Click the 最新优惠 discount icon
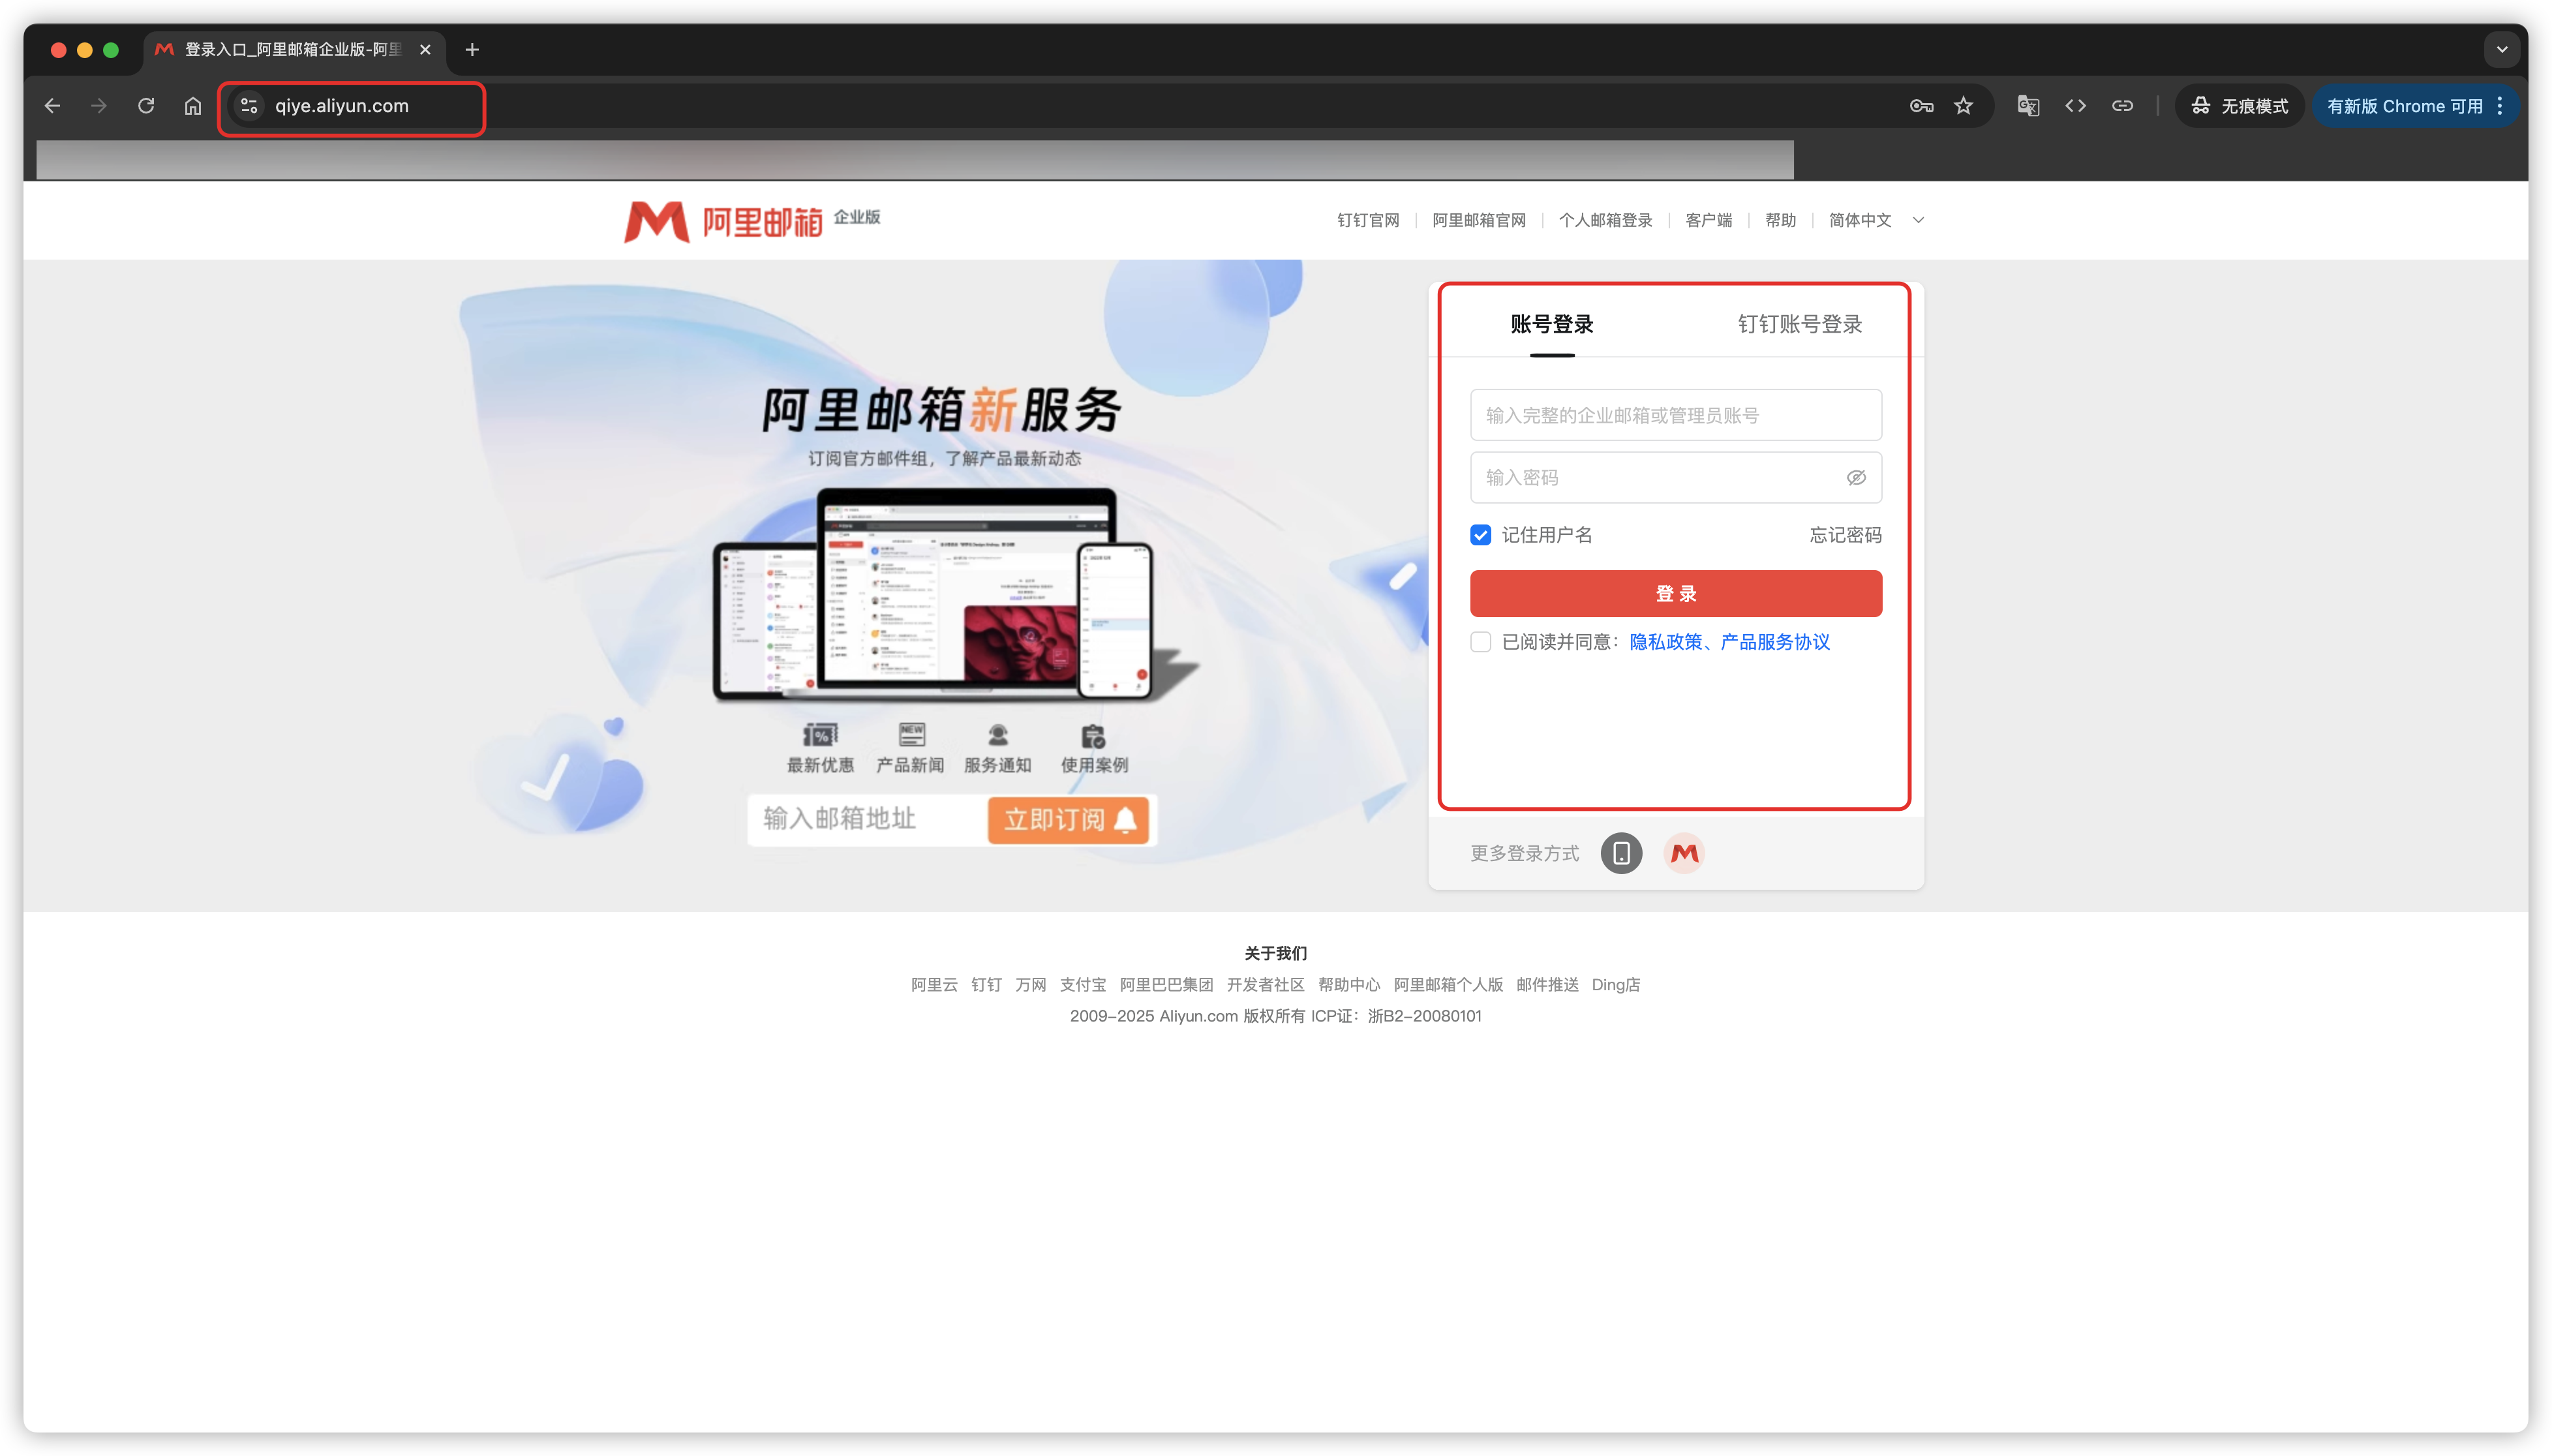Image resolution: width=2552 pixels, height=1456 pixels. point(820,736)
